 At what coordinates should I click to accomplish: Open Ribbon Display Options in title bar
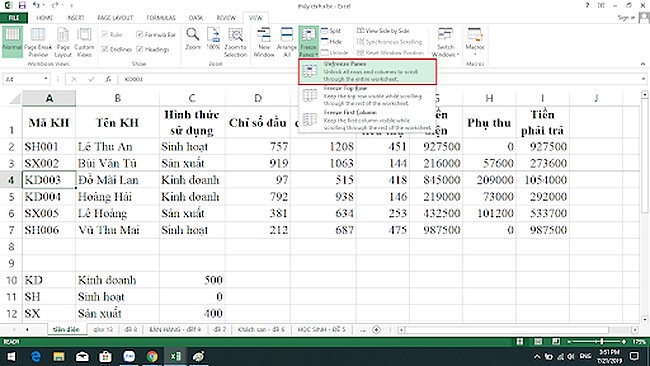point(601,5)
